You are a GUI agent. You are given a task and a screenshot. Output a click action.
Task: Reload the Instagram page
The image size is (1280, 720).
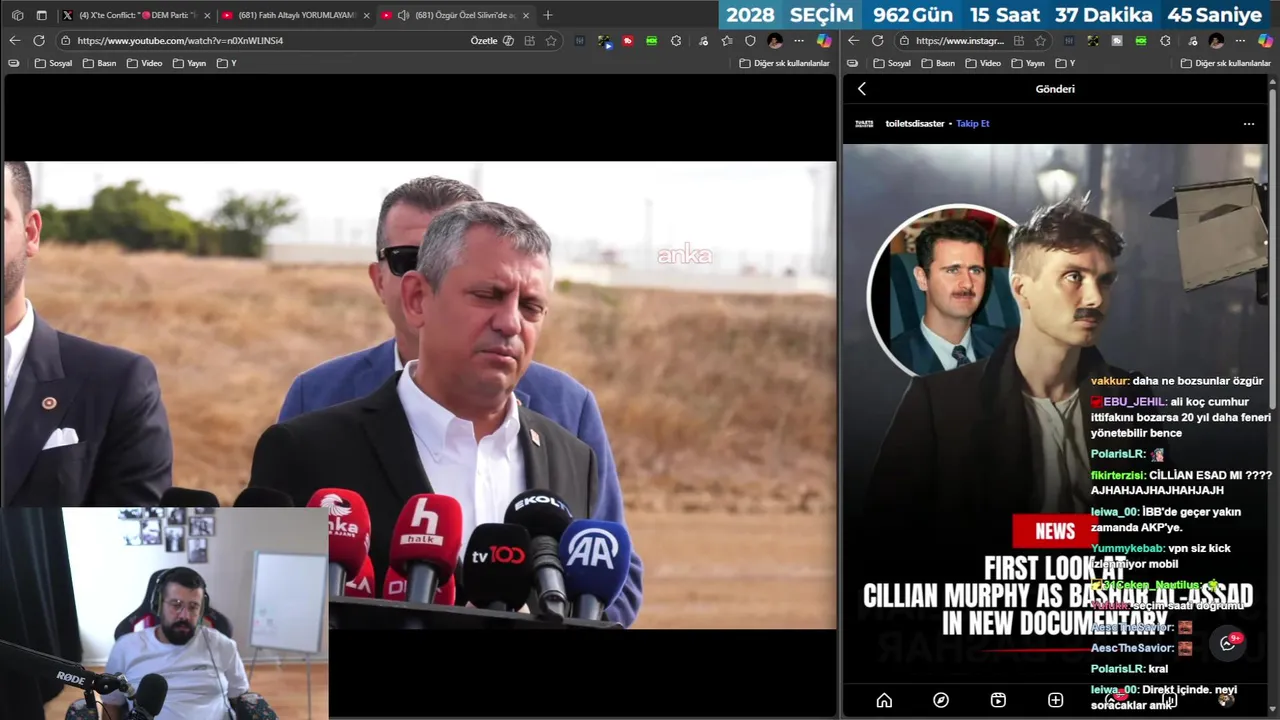coord(877,41)
